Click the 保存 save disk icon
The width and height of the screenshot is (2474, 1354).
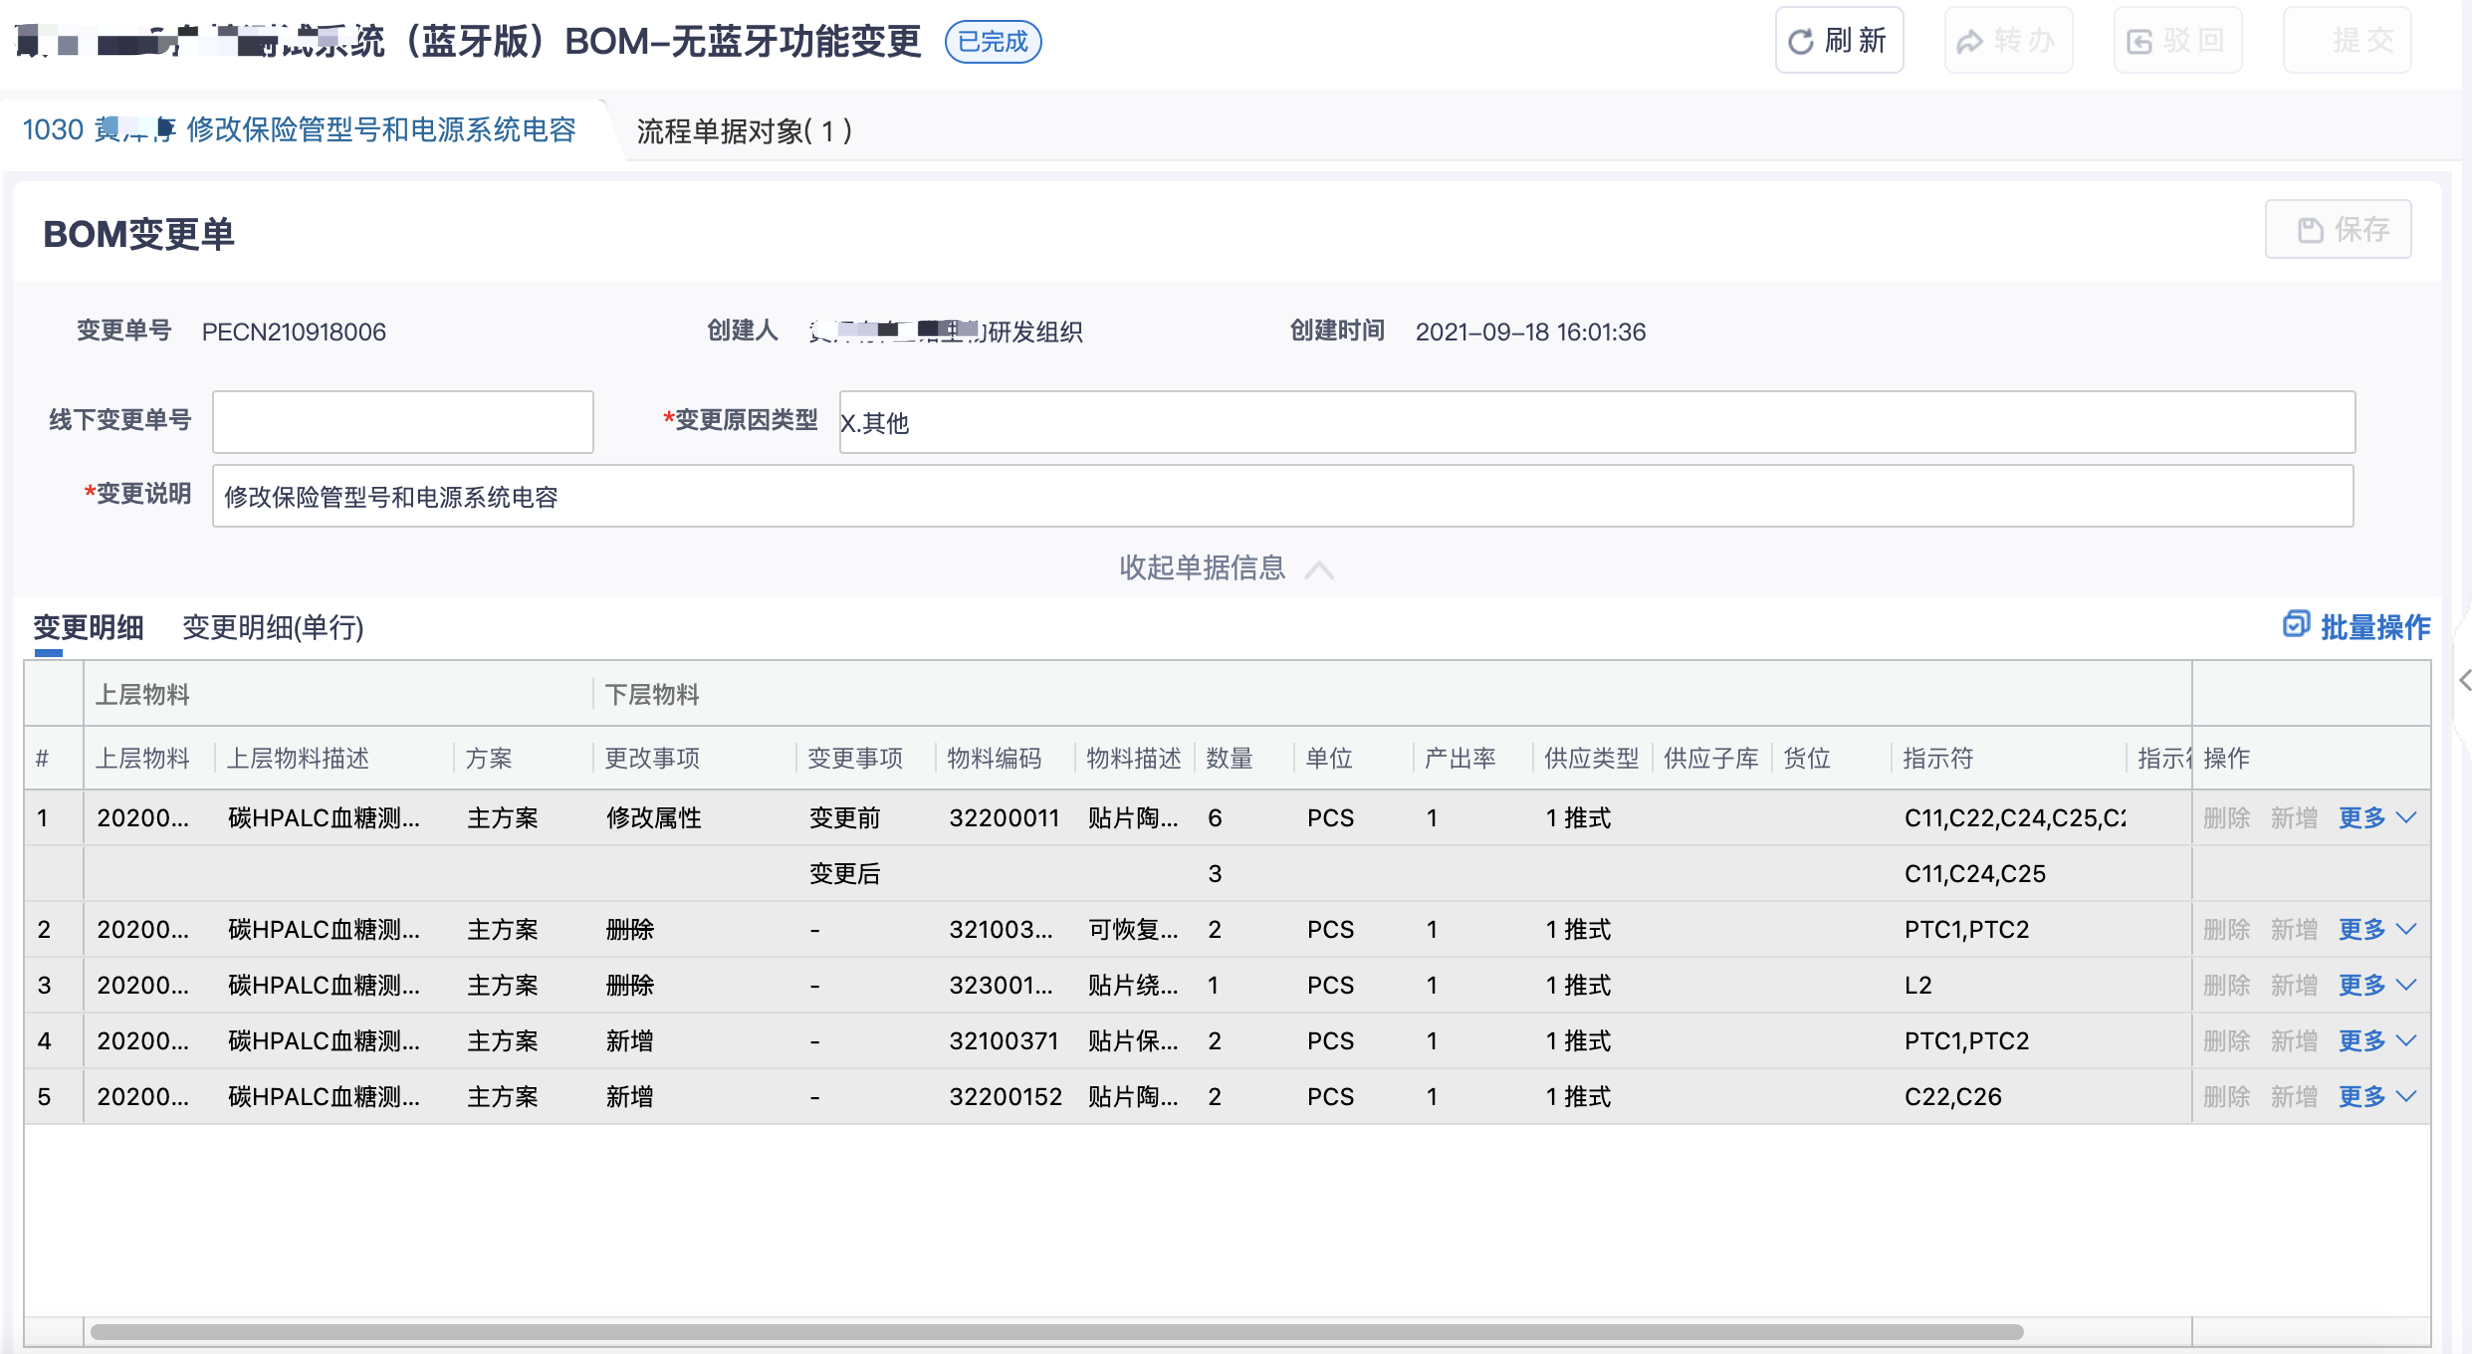pos(2310,230)
